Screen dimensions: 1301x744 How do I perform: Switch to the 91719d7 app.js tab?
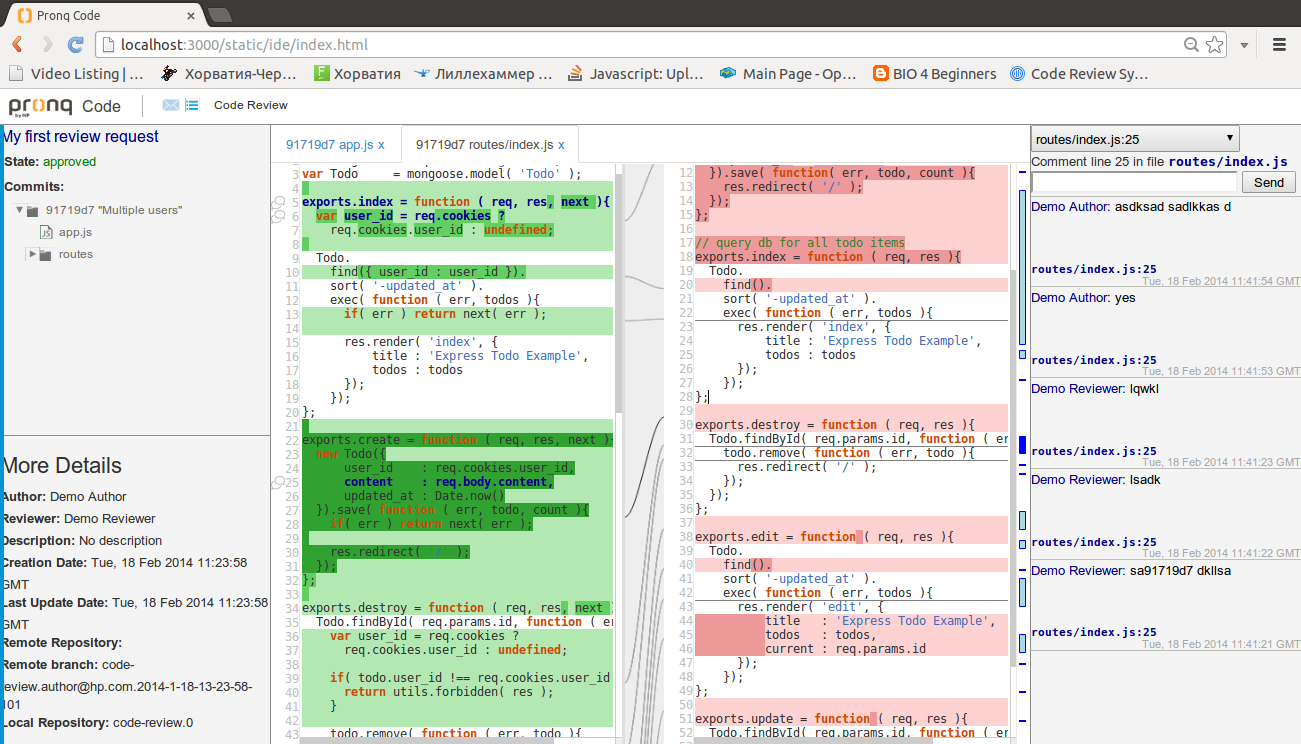click(329, 144)
